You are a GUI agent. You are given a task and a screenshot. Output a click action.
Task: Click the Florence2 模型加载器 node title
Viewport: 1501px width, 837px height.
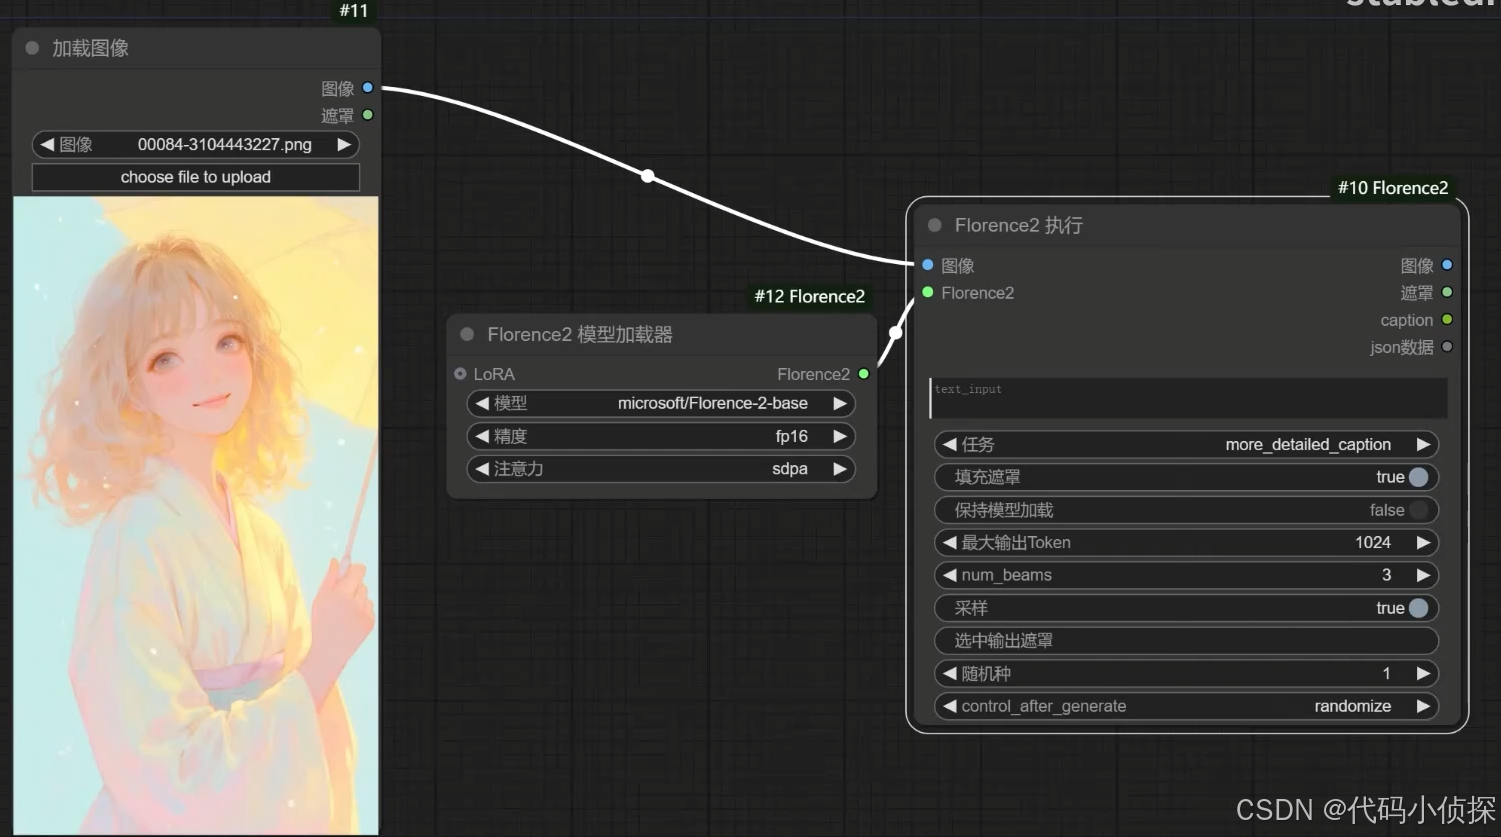580,334
